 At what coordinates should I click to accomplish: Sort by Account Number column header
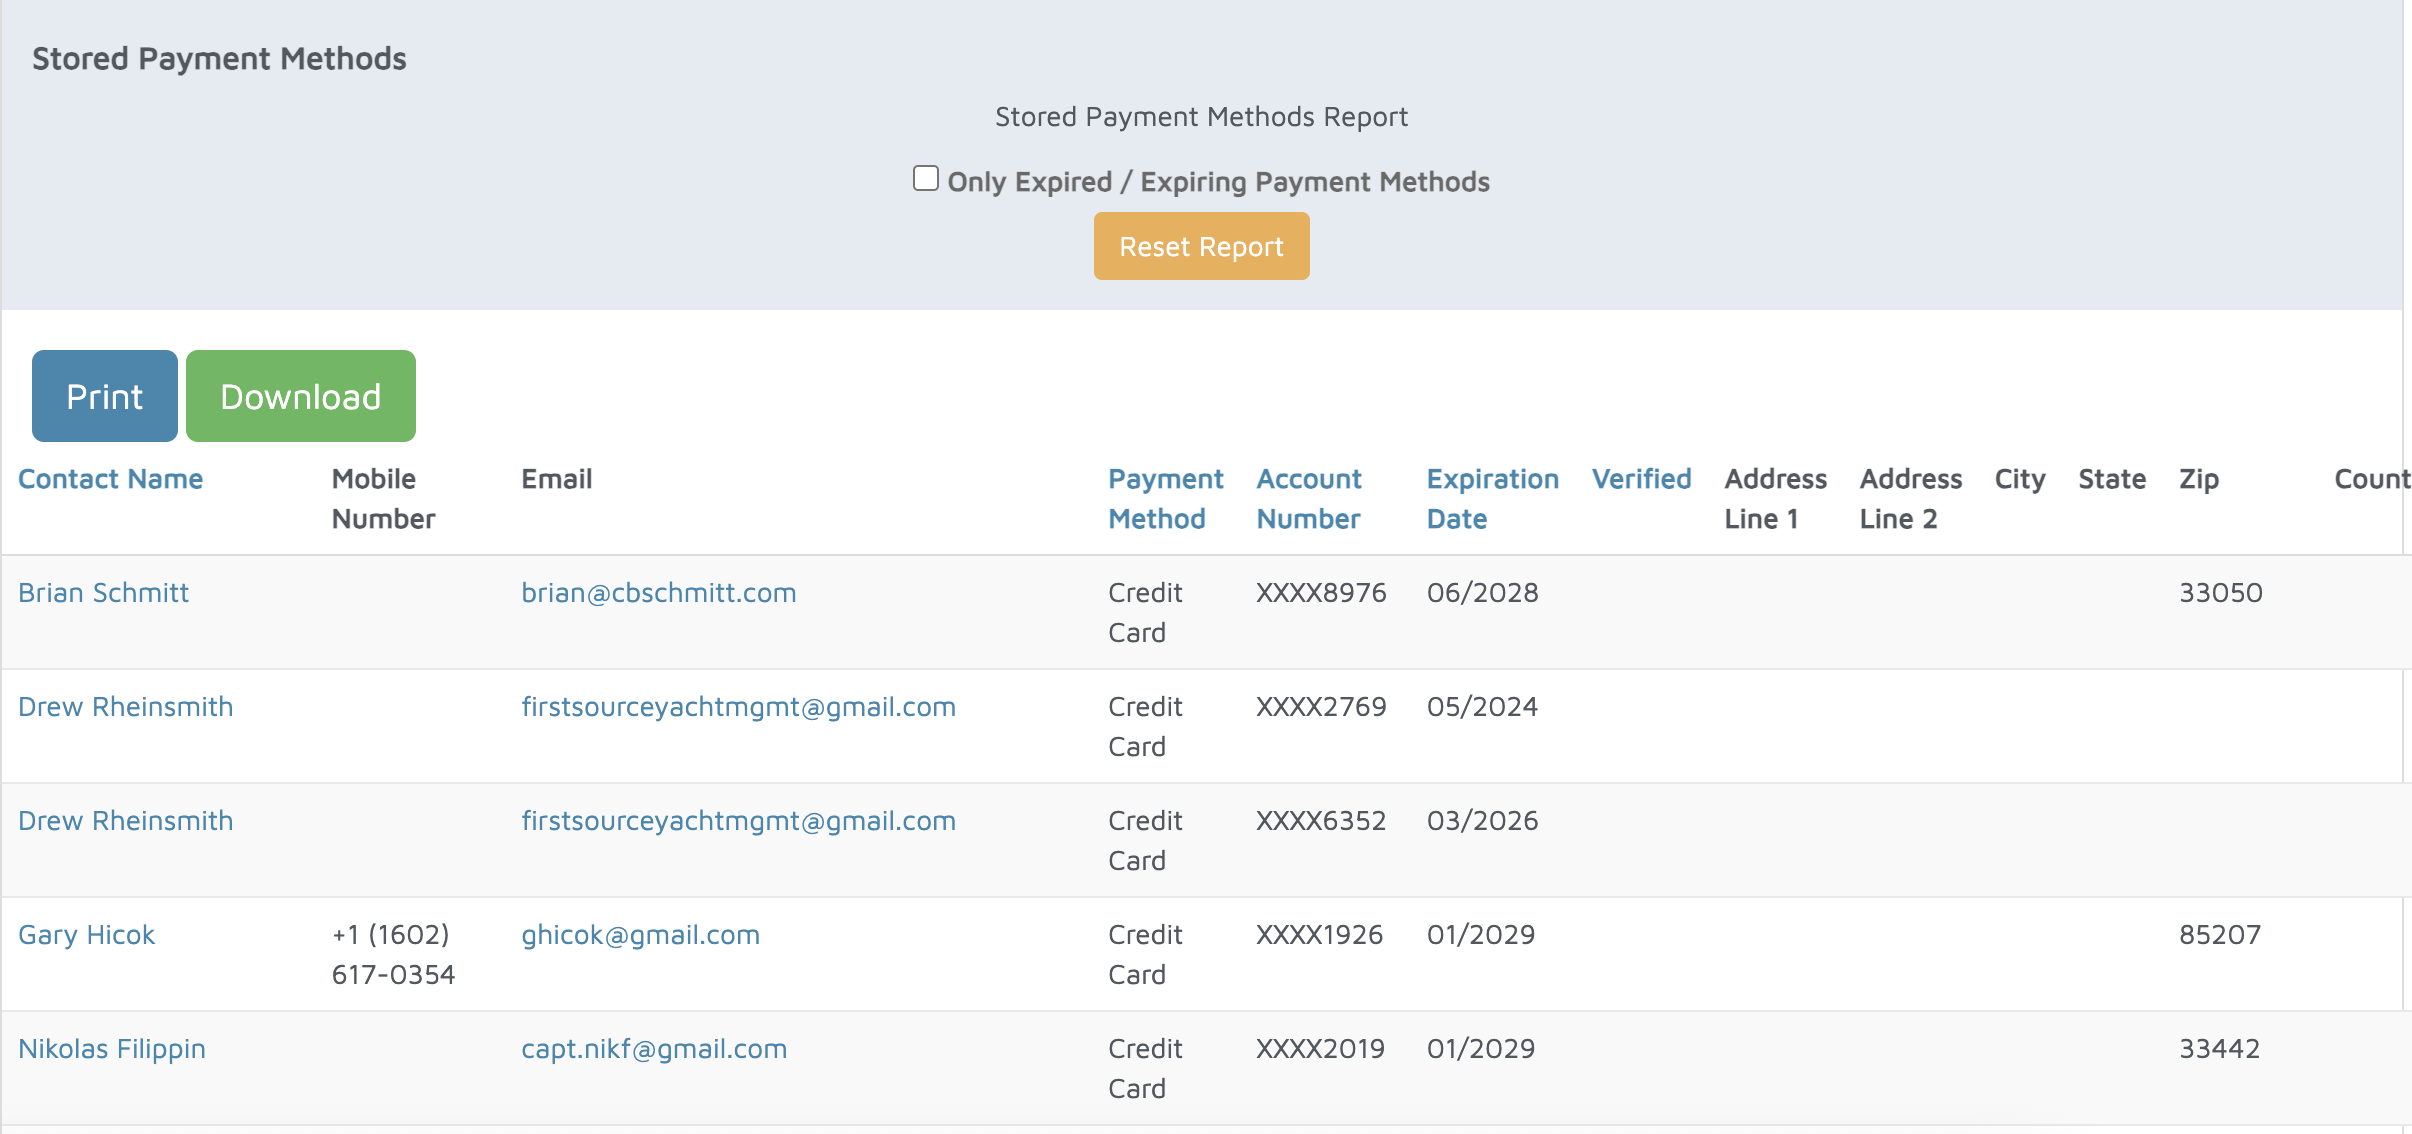coord(1308,498)
